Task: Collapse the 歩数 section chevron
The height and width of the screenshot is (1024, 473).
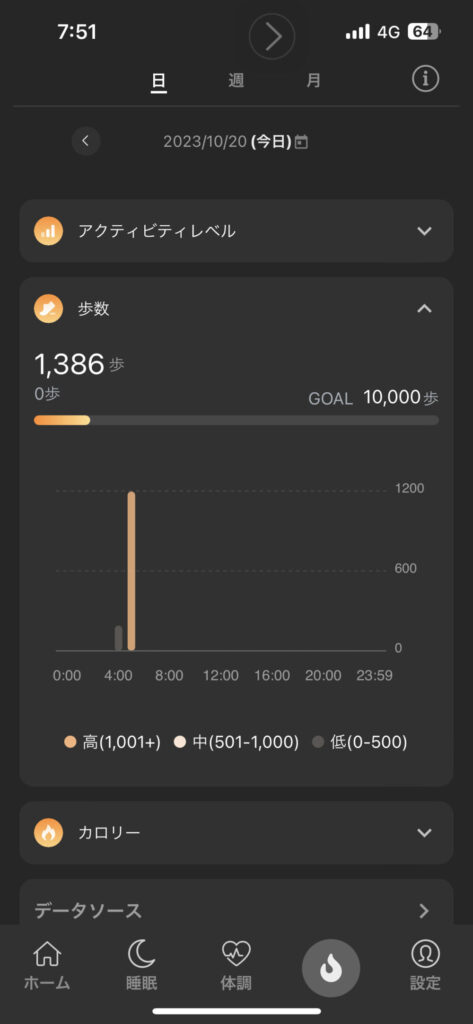Action: [x=425, y=309]
